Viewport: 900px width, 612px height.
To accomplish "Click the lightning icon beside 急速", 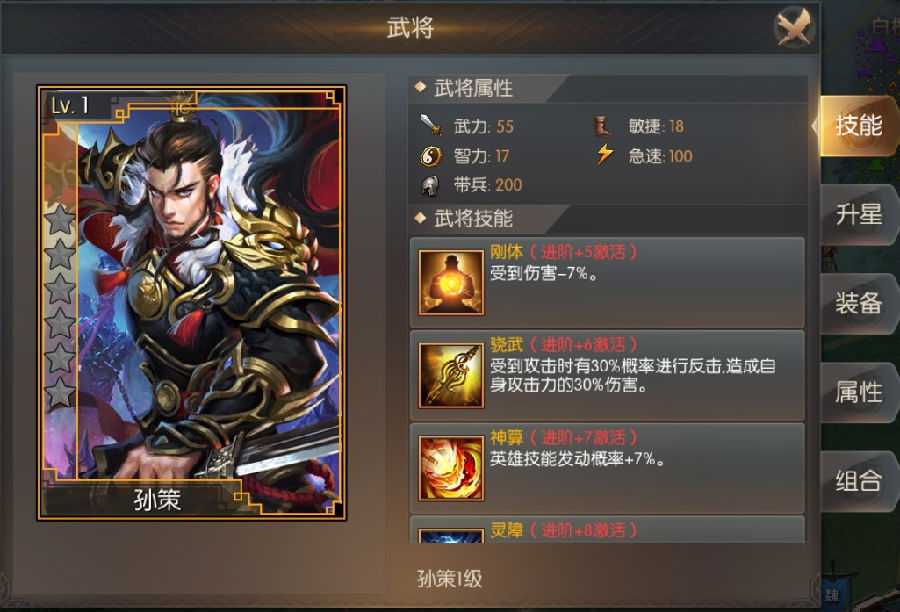I will (x=604, y=155).
